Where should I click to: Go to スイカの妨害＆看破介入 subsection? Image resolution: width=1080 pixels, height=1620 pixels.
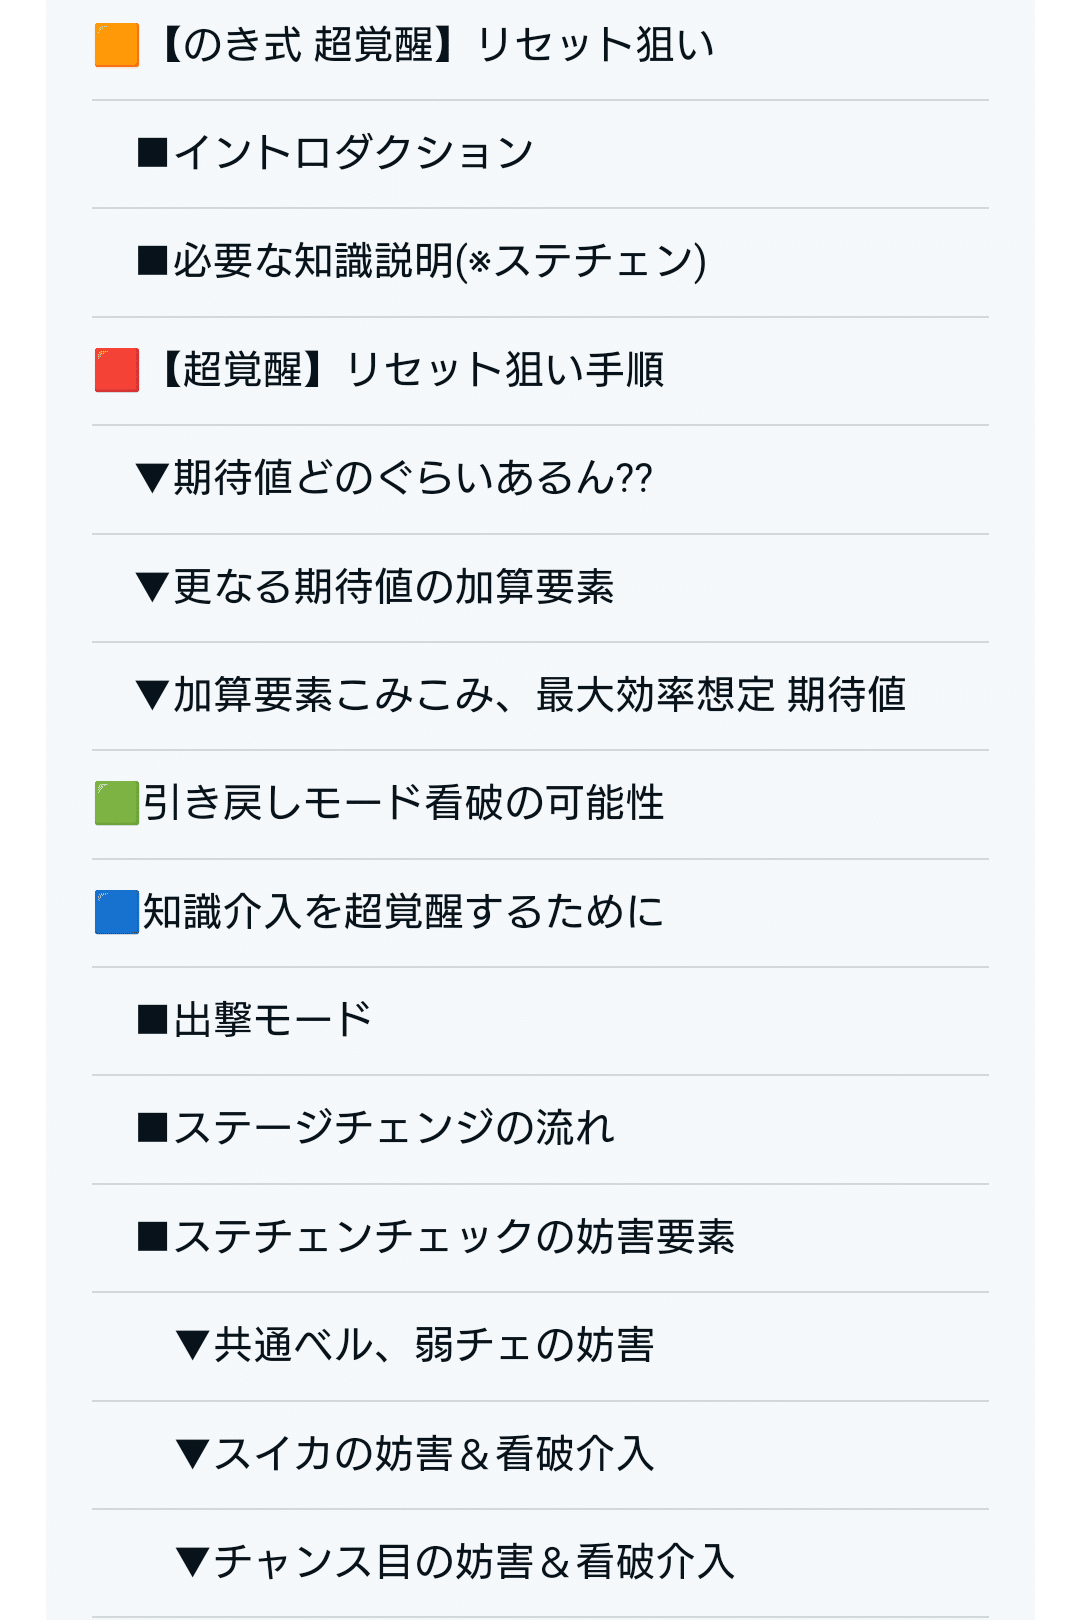click(540, 1455)
